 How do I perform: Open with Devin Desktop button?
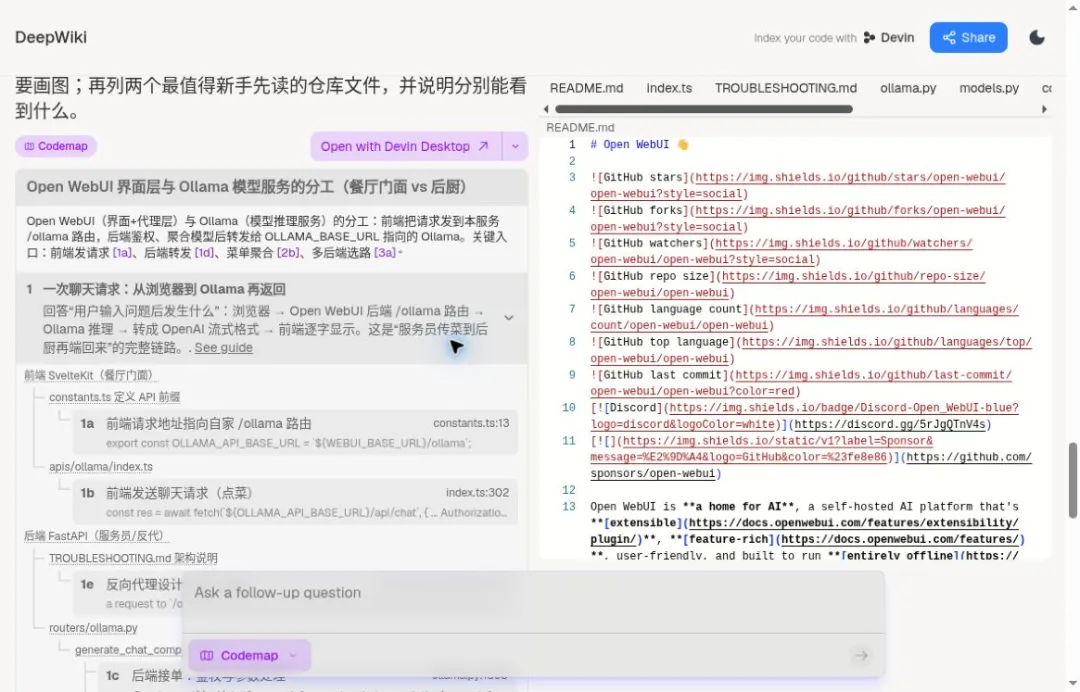(x=406, y=146)
